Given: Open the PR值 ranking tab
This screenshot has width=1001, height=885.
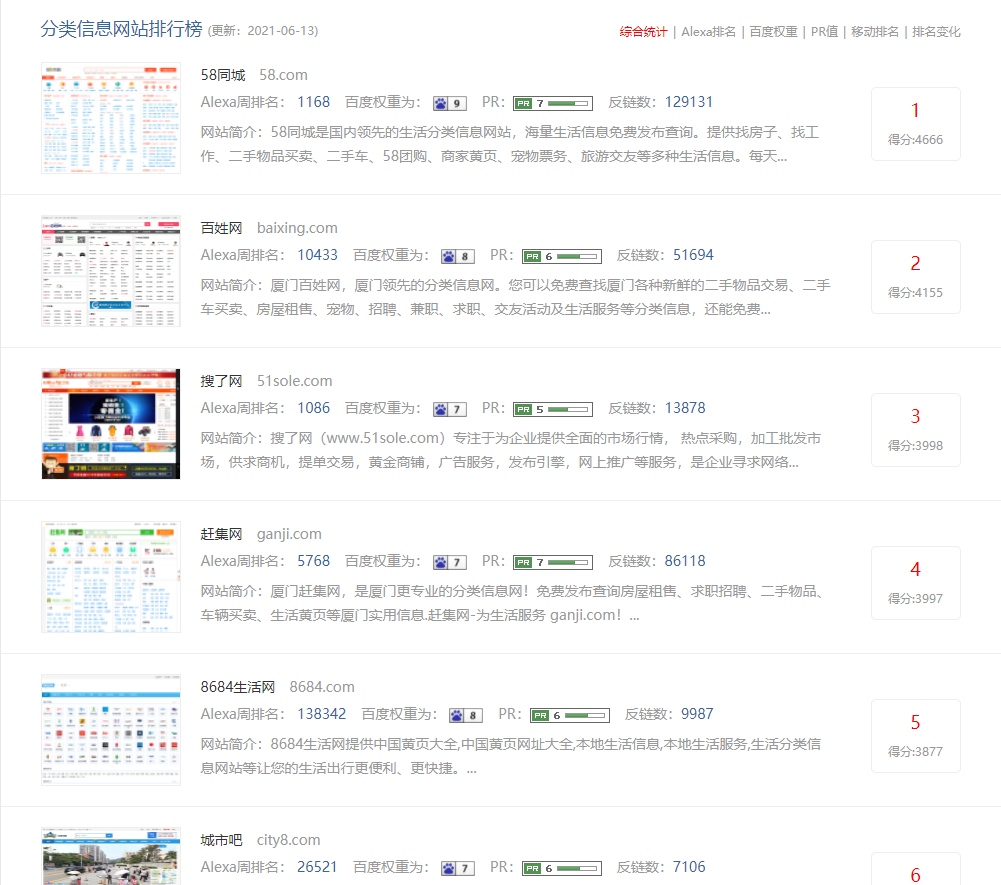Looking at the screenshot, I should (x=824, y=32).
